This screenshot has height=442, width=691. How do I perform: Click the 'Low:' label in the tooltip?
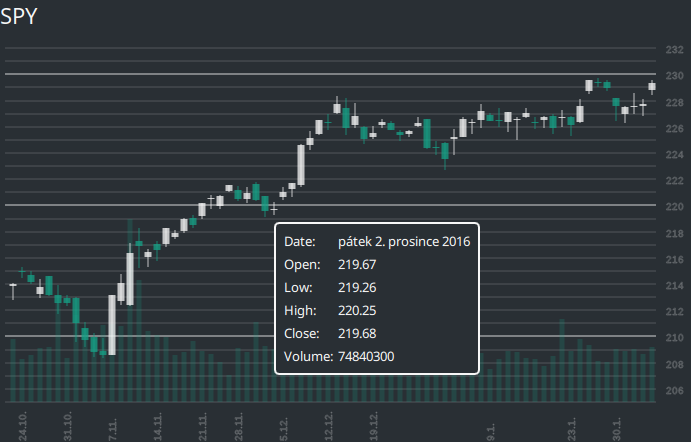click(x=298, y=287)
